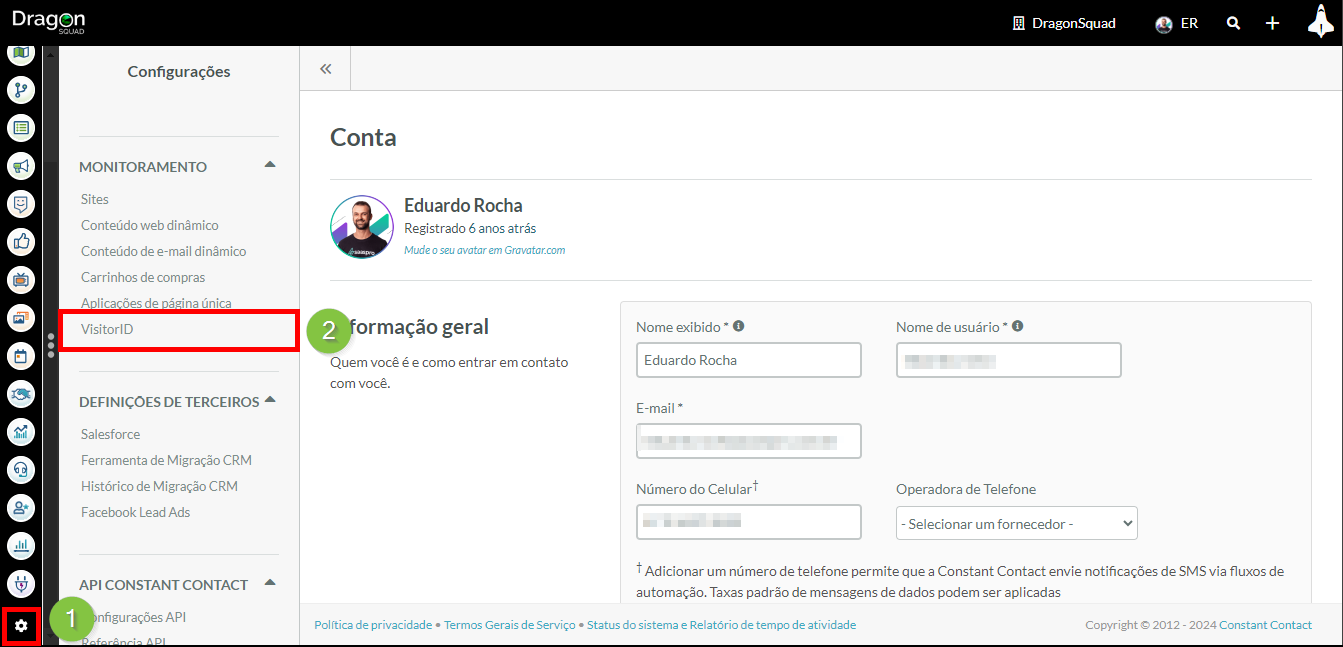Open the settings gear icon
Viewport: 1343px width, 647px height.
coord(21,626)
